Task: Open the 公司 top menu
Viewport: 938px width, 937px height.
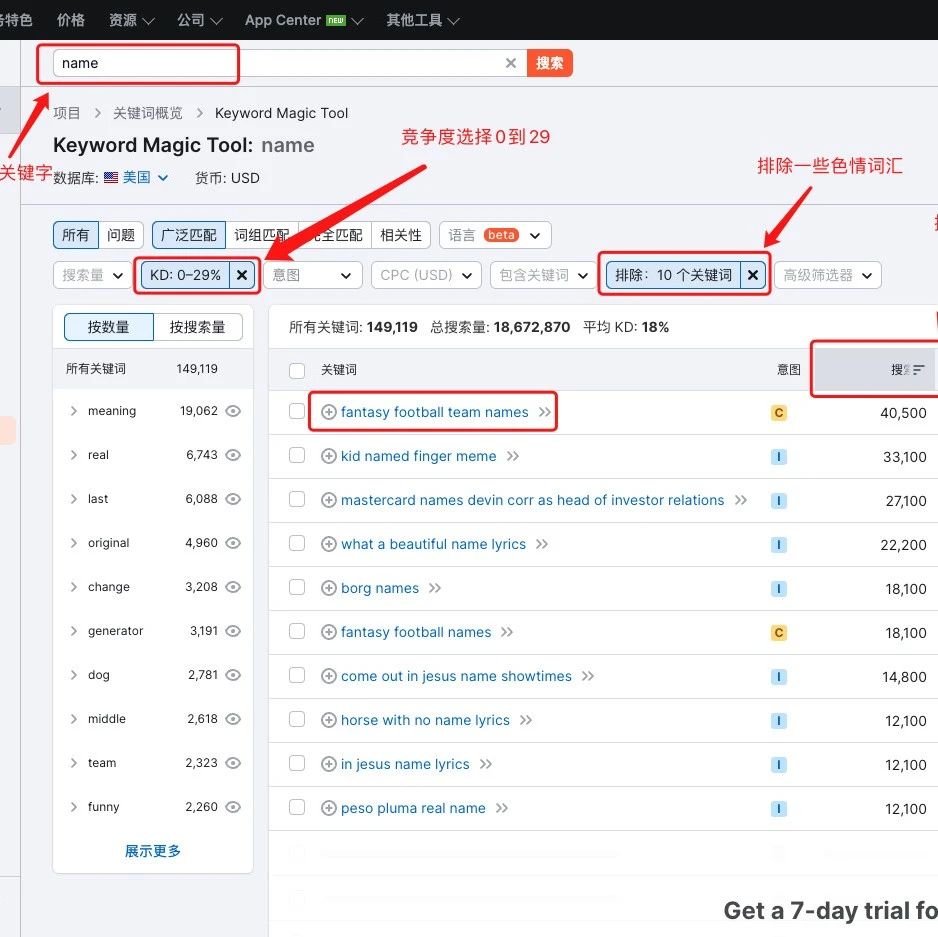Action: (199, 20)
